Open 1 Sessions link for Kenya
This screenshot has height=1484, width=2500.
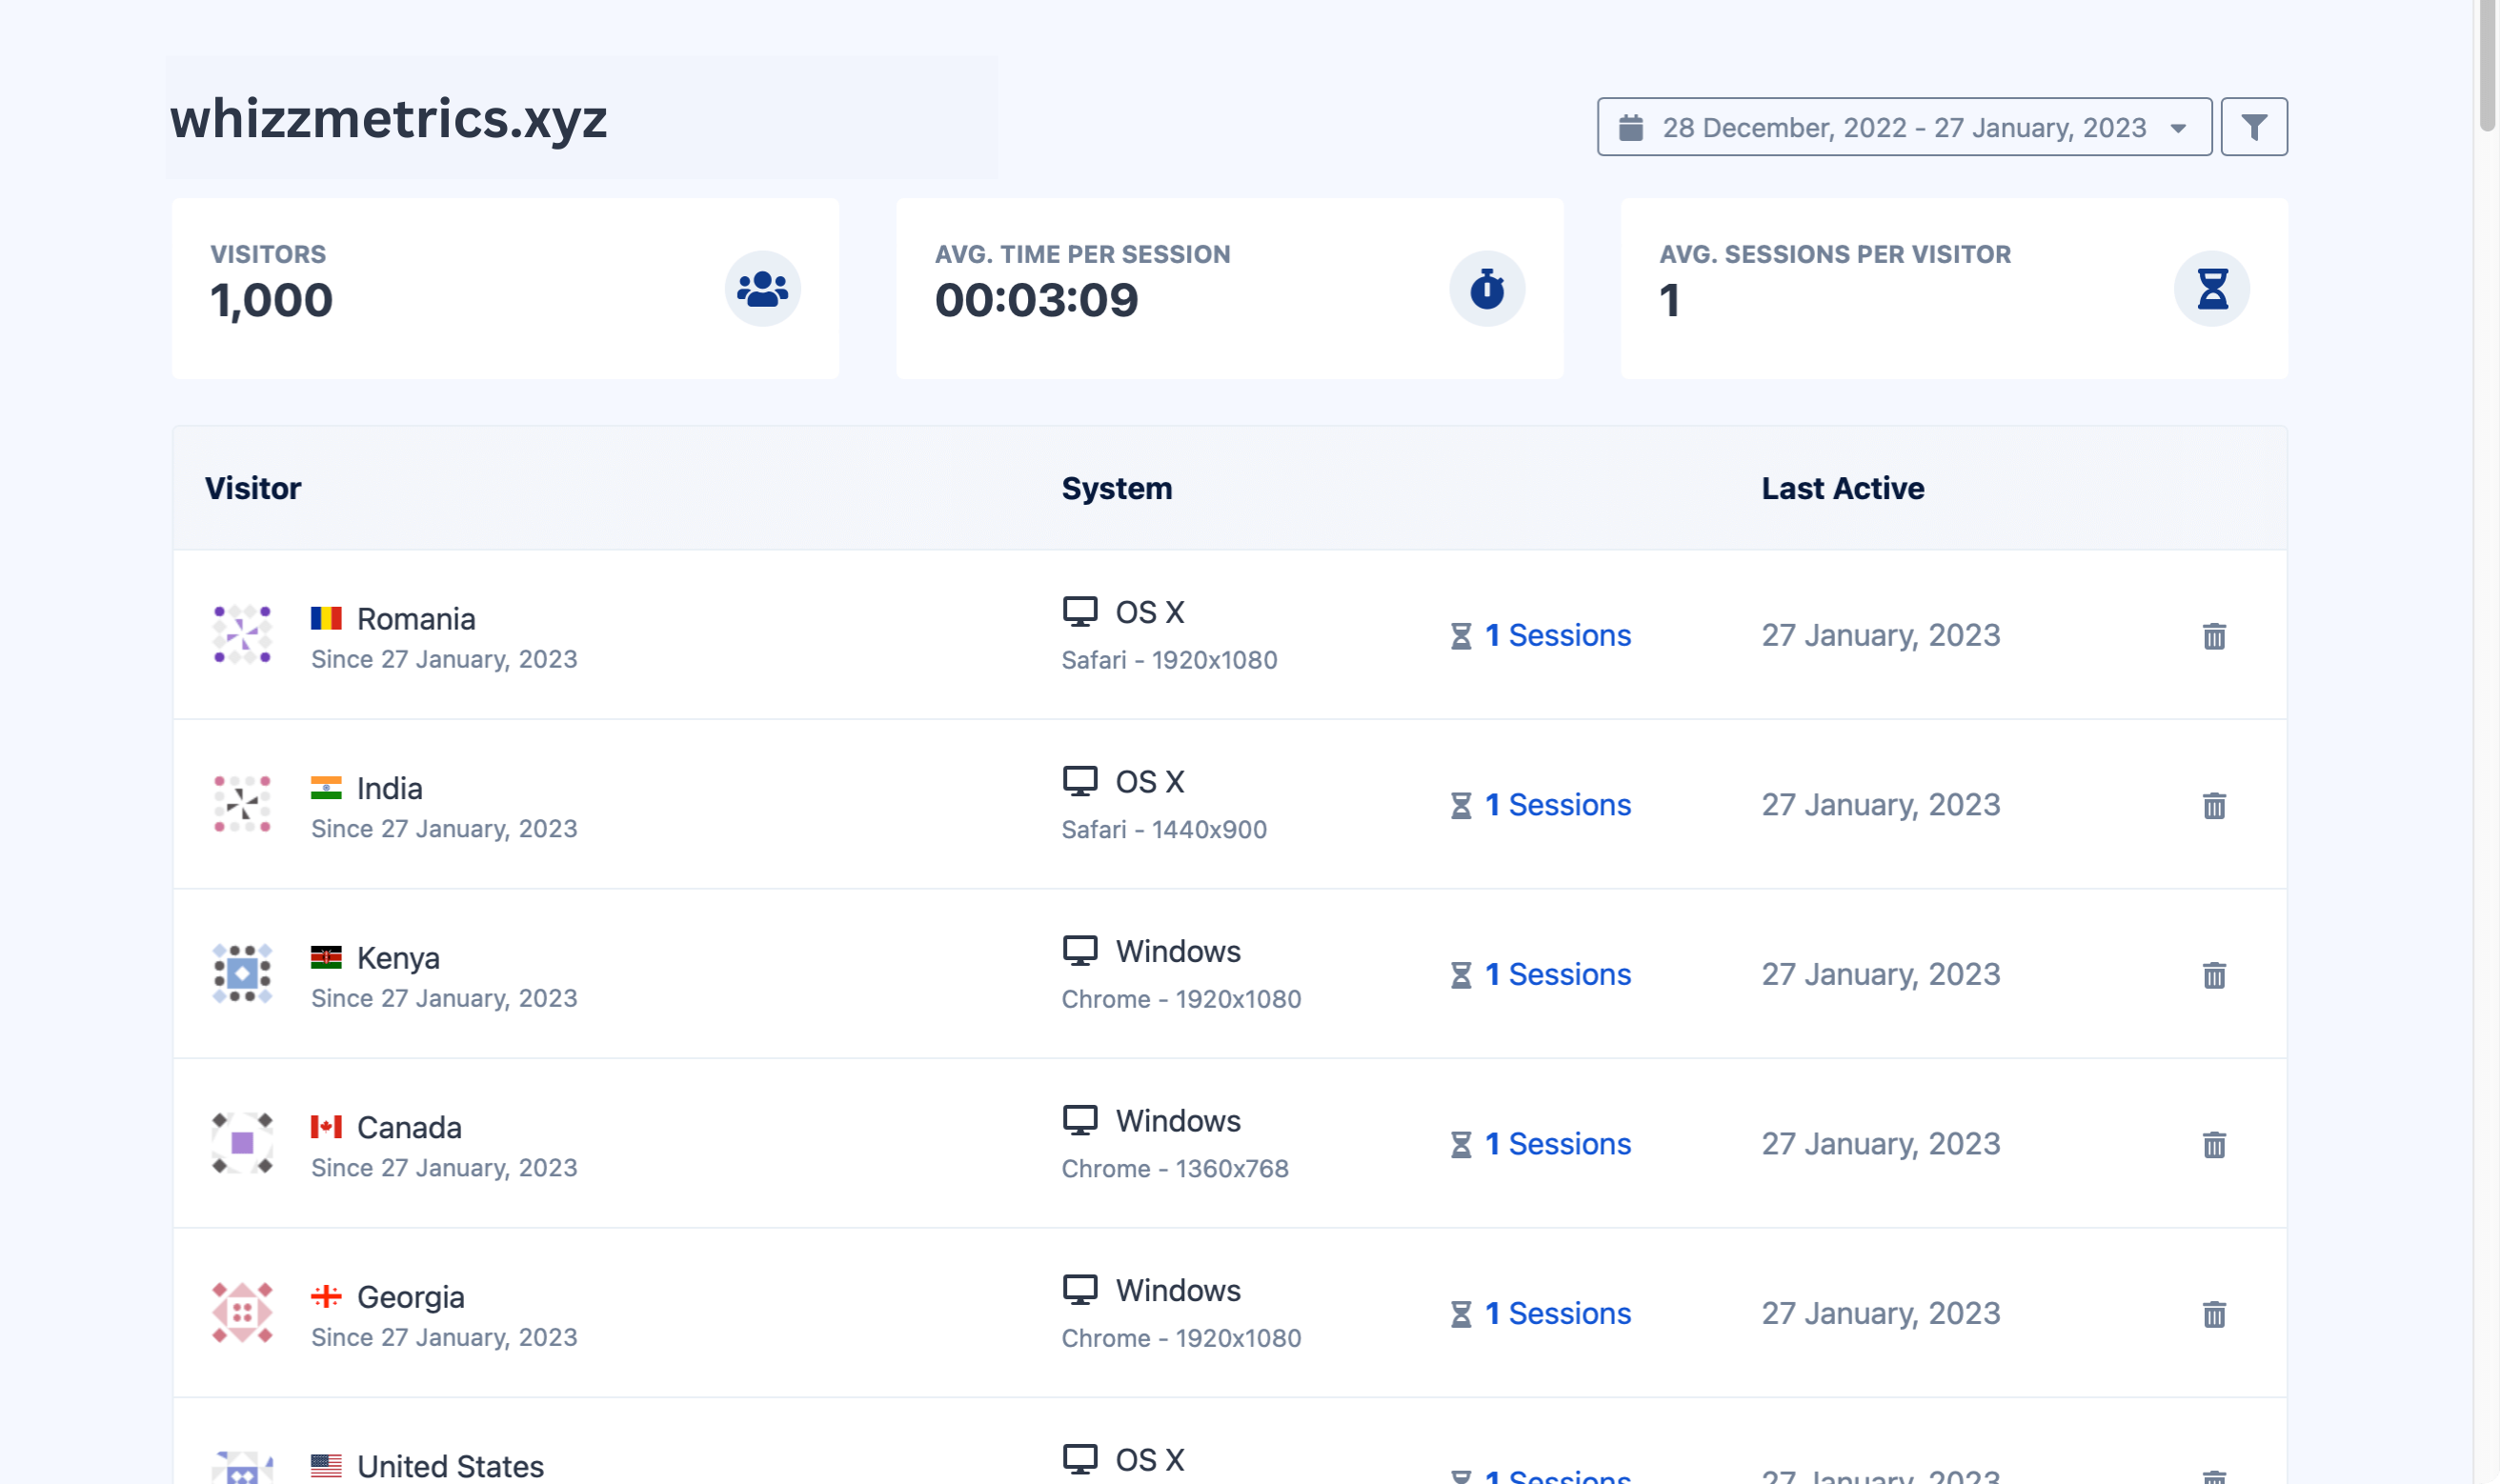pos(1557,974)
